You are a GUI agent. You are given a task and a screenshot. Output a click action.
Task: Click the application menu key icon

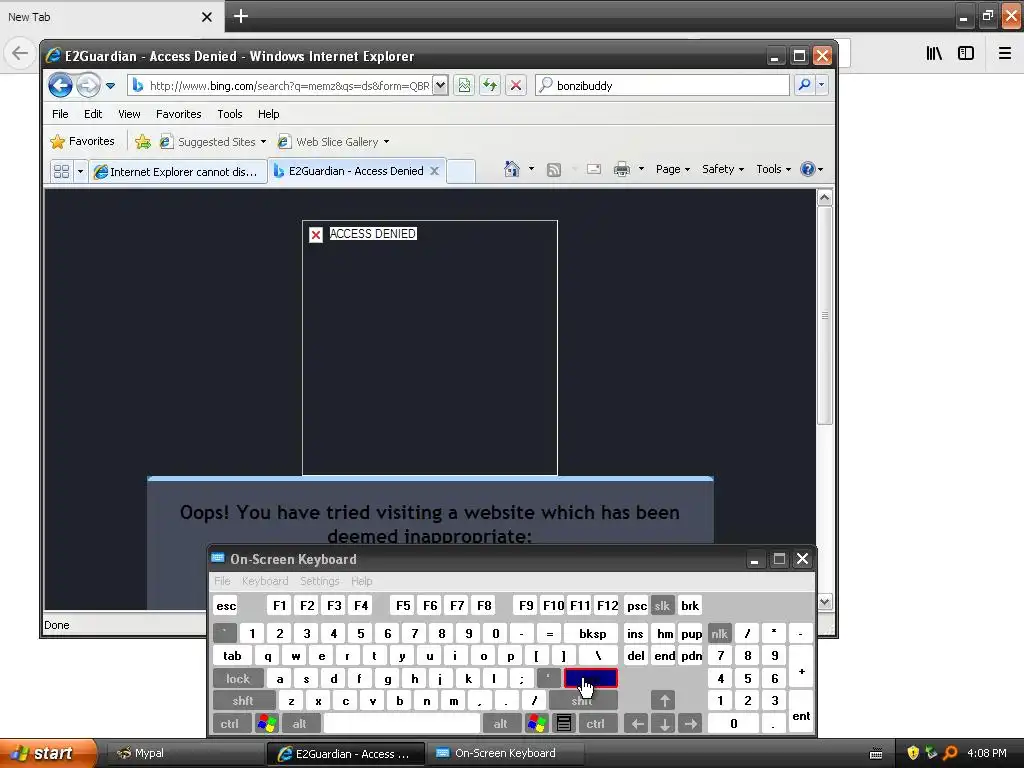564,724
